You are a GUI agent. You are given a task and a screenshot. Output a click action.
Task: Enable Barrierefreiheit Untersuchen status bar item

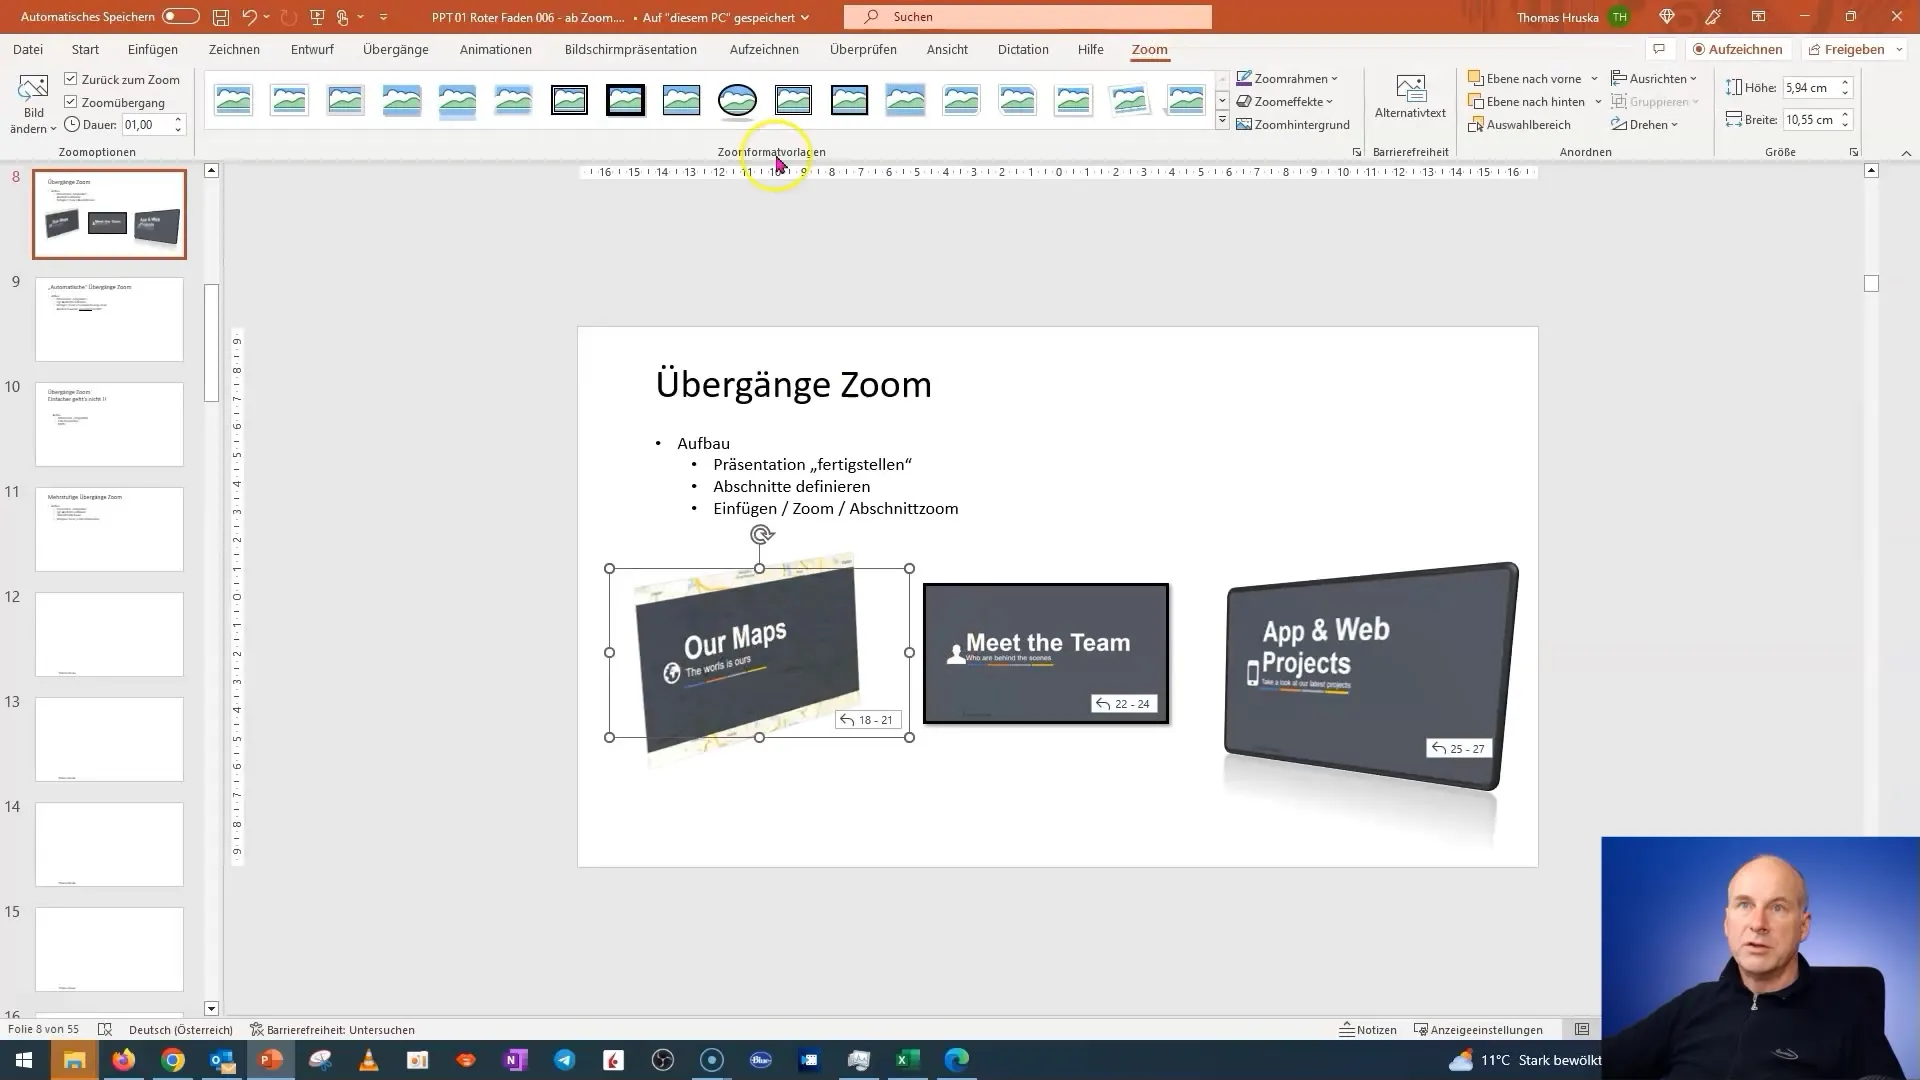332,1030
